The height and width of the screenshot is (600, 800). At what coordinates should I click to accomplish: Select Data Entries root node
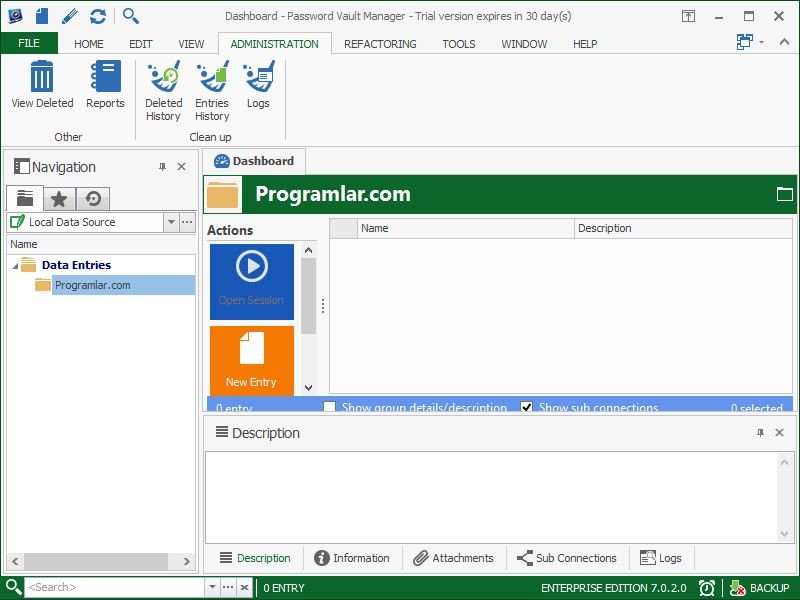click(x=77, y=265)
